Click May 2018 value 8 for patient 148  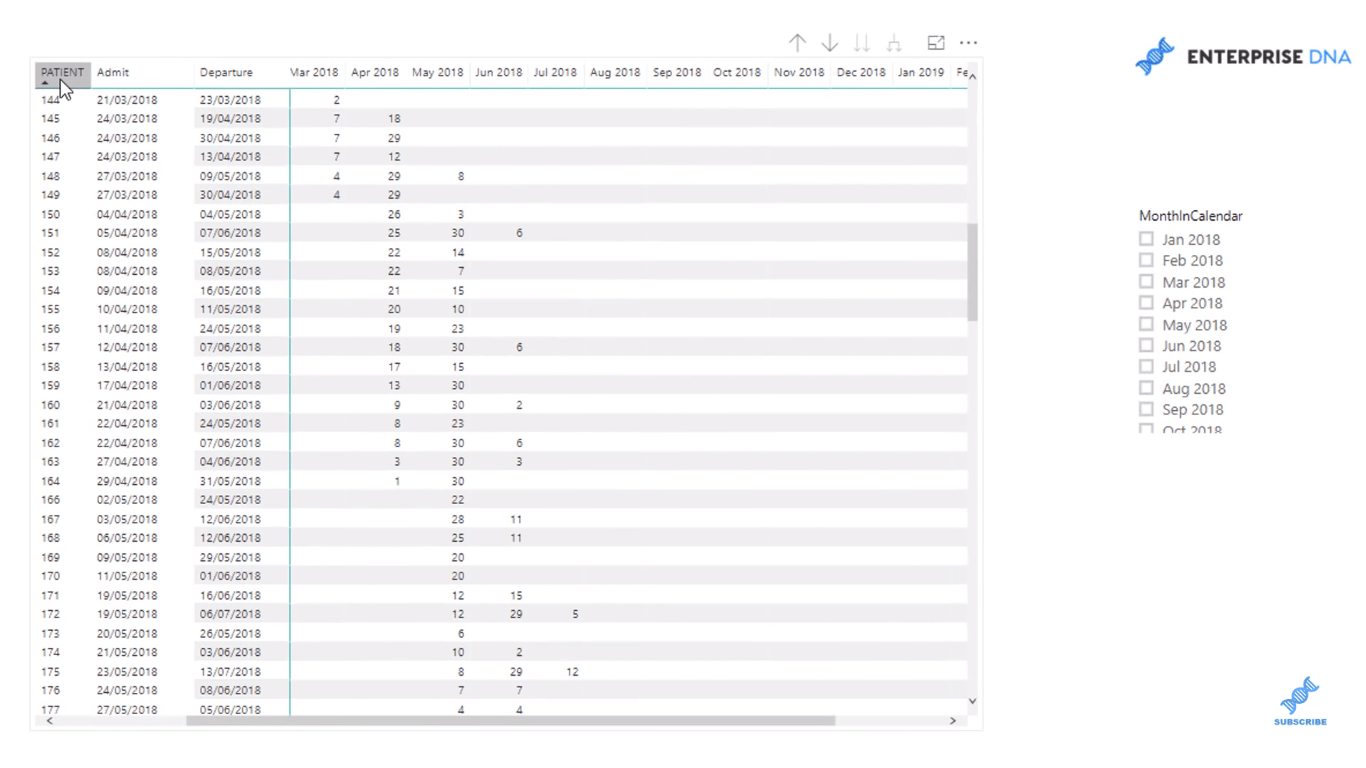461,176
